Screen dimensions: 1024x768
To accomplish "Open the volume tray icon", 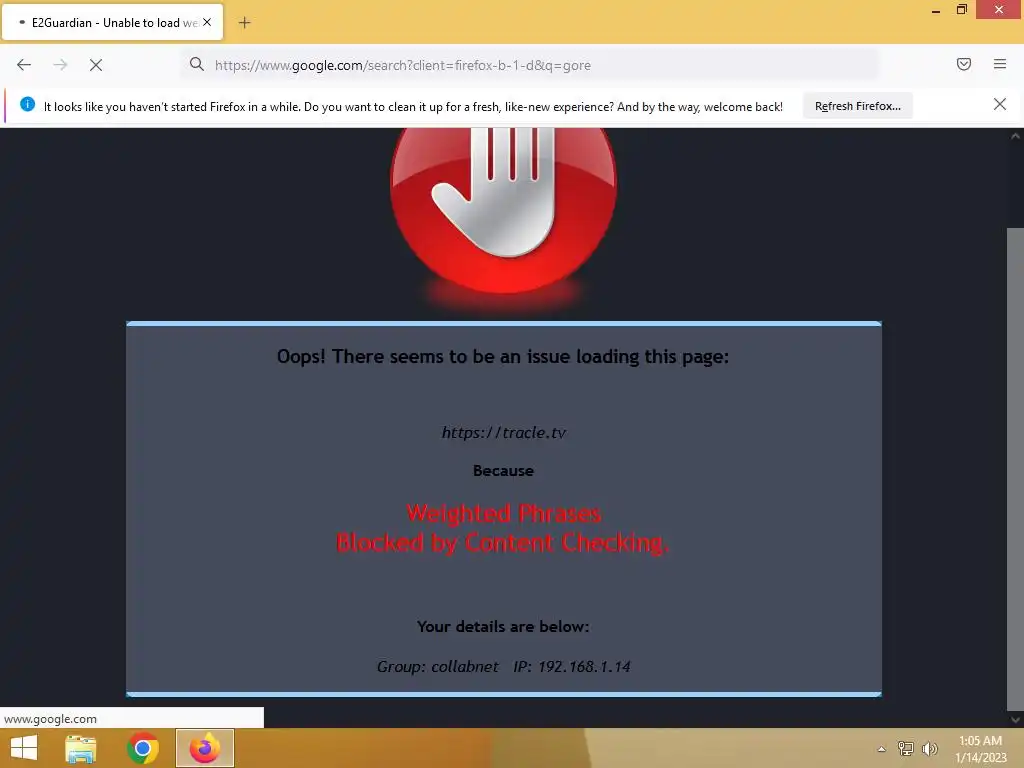I will point(930,748).
